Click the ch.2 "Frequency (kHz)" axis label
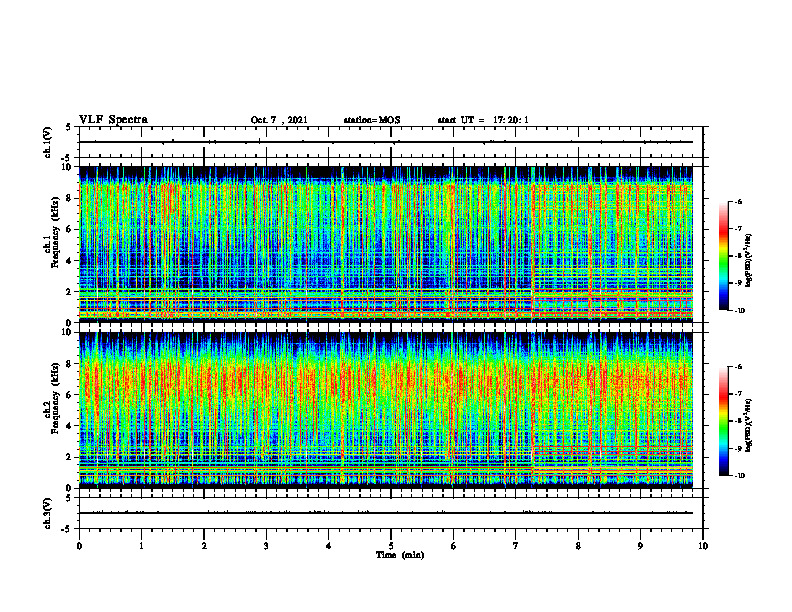792x612 pixels. (55, 397)
